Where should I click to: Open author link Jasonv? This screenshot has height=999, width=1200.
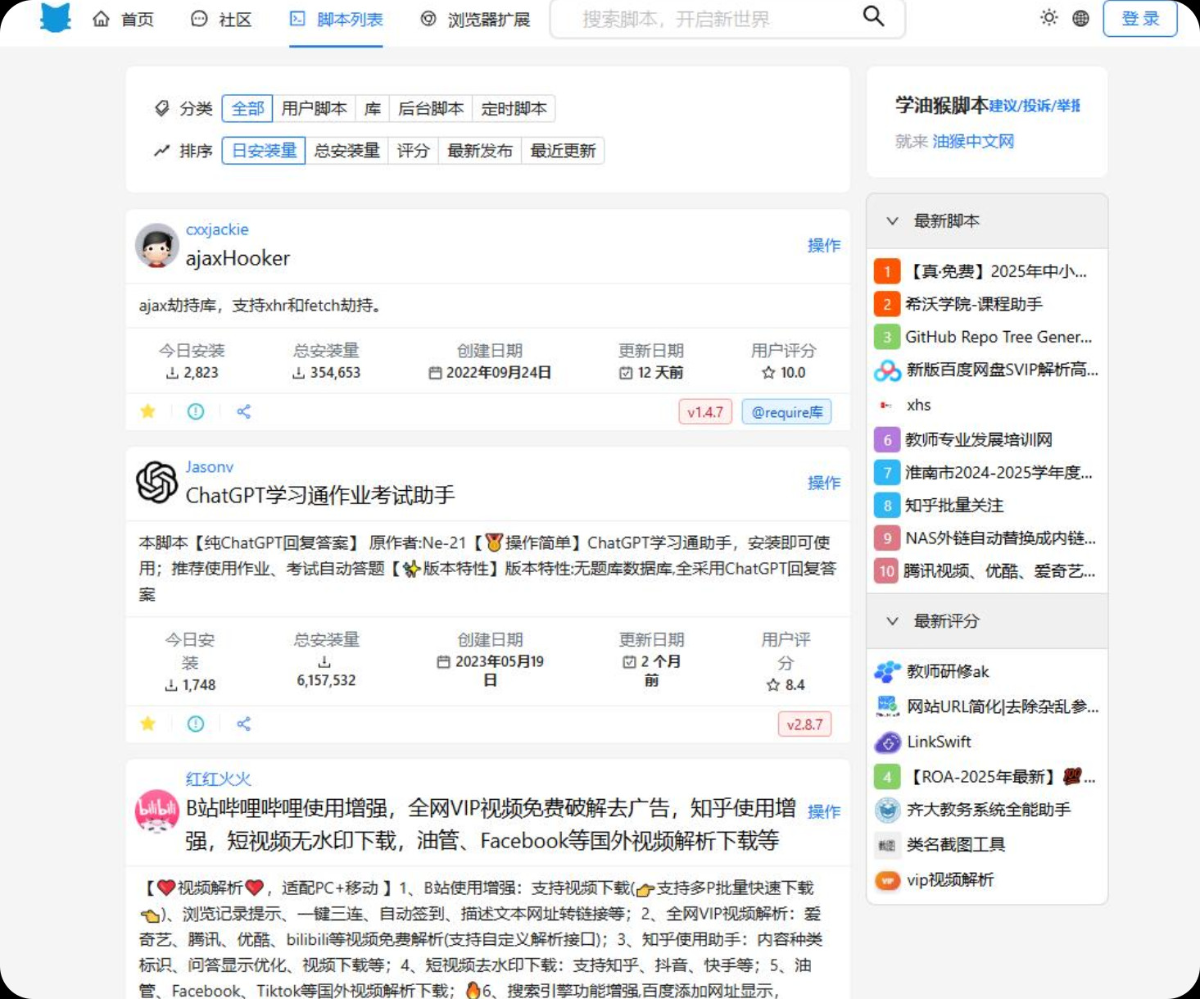pyautogui.click(x=209, y=467)
